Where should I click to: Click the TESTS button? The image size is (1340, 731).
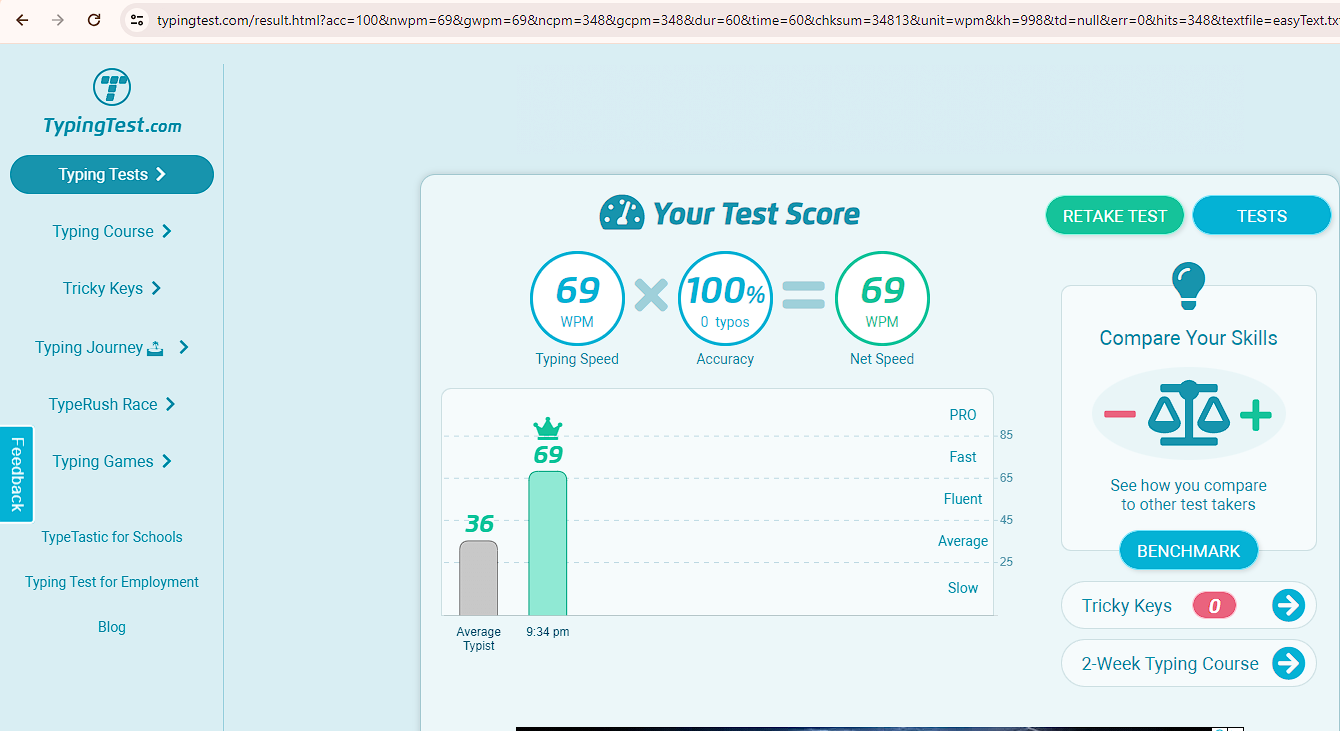coord(1262,215)
